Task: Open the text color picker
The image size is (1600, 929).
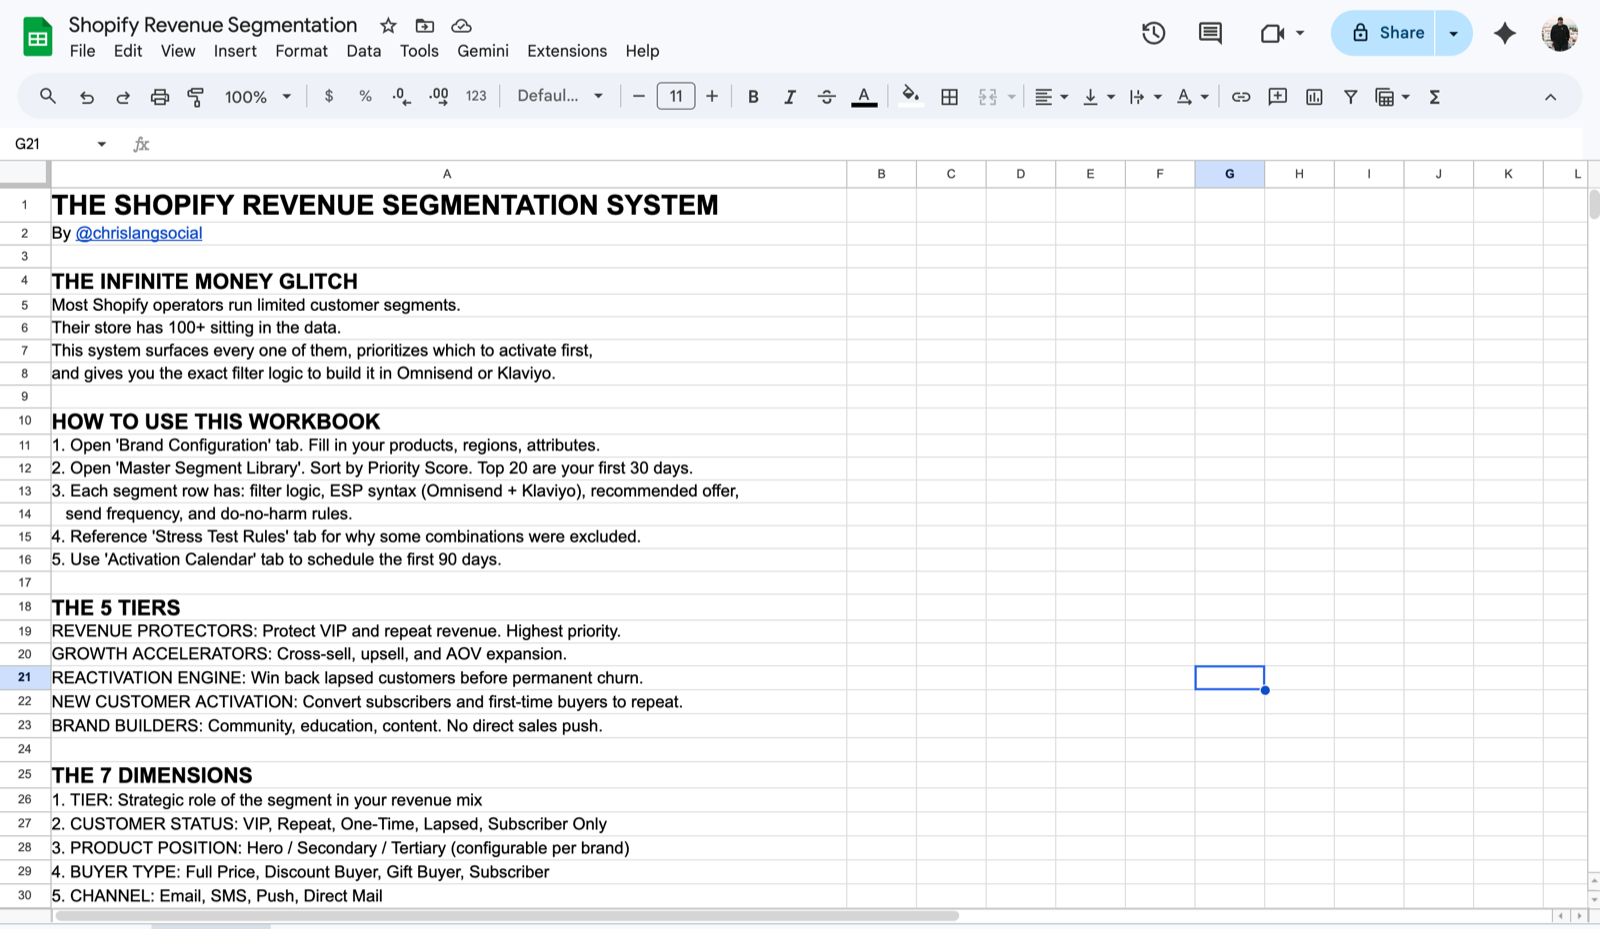Action: click(x=864, y=97)
